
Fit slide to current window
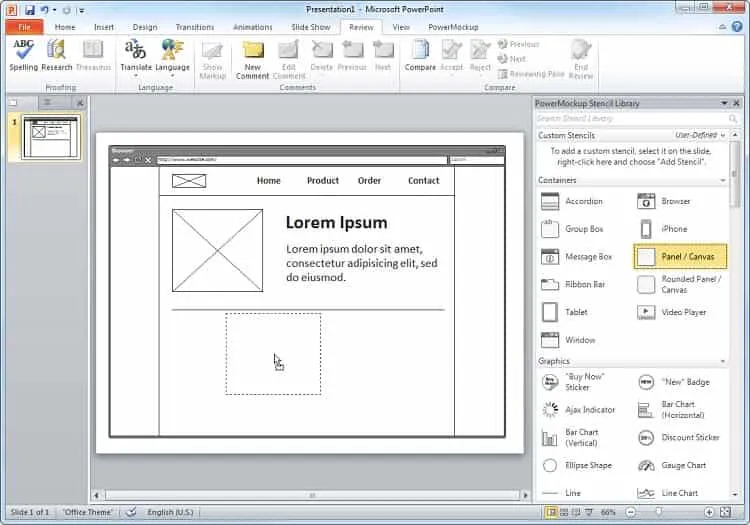[x=726, y=512]
